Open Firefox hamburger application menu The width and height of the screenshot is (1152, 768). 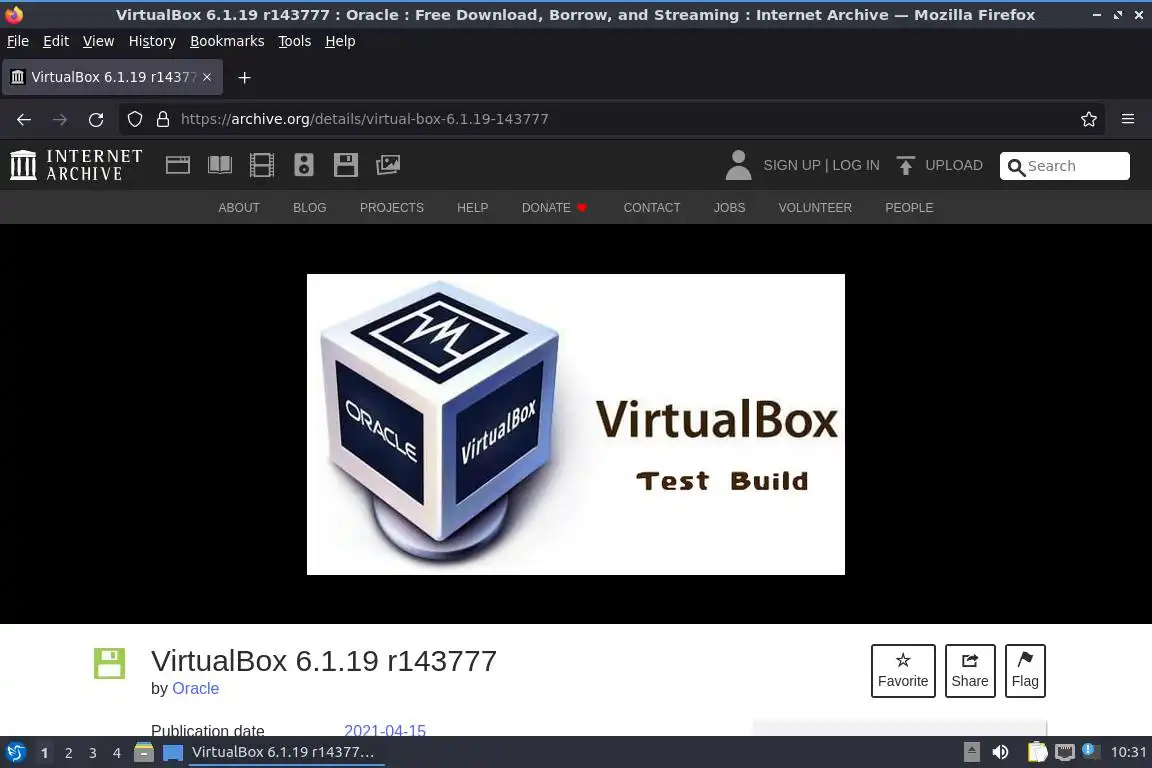click(1128, 119)
